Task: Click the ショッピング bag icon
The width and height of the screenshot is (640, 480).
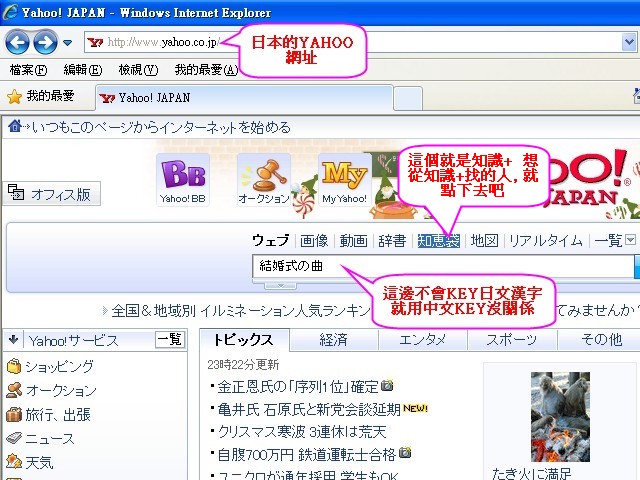Action: [x=14, y=366]
